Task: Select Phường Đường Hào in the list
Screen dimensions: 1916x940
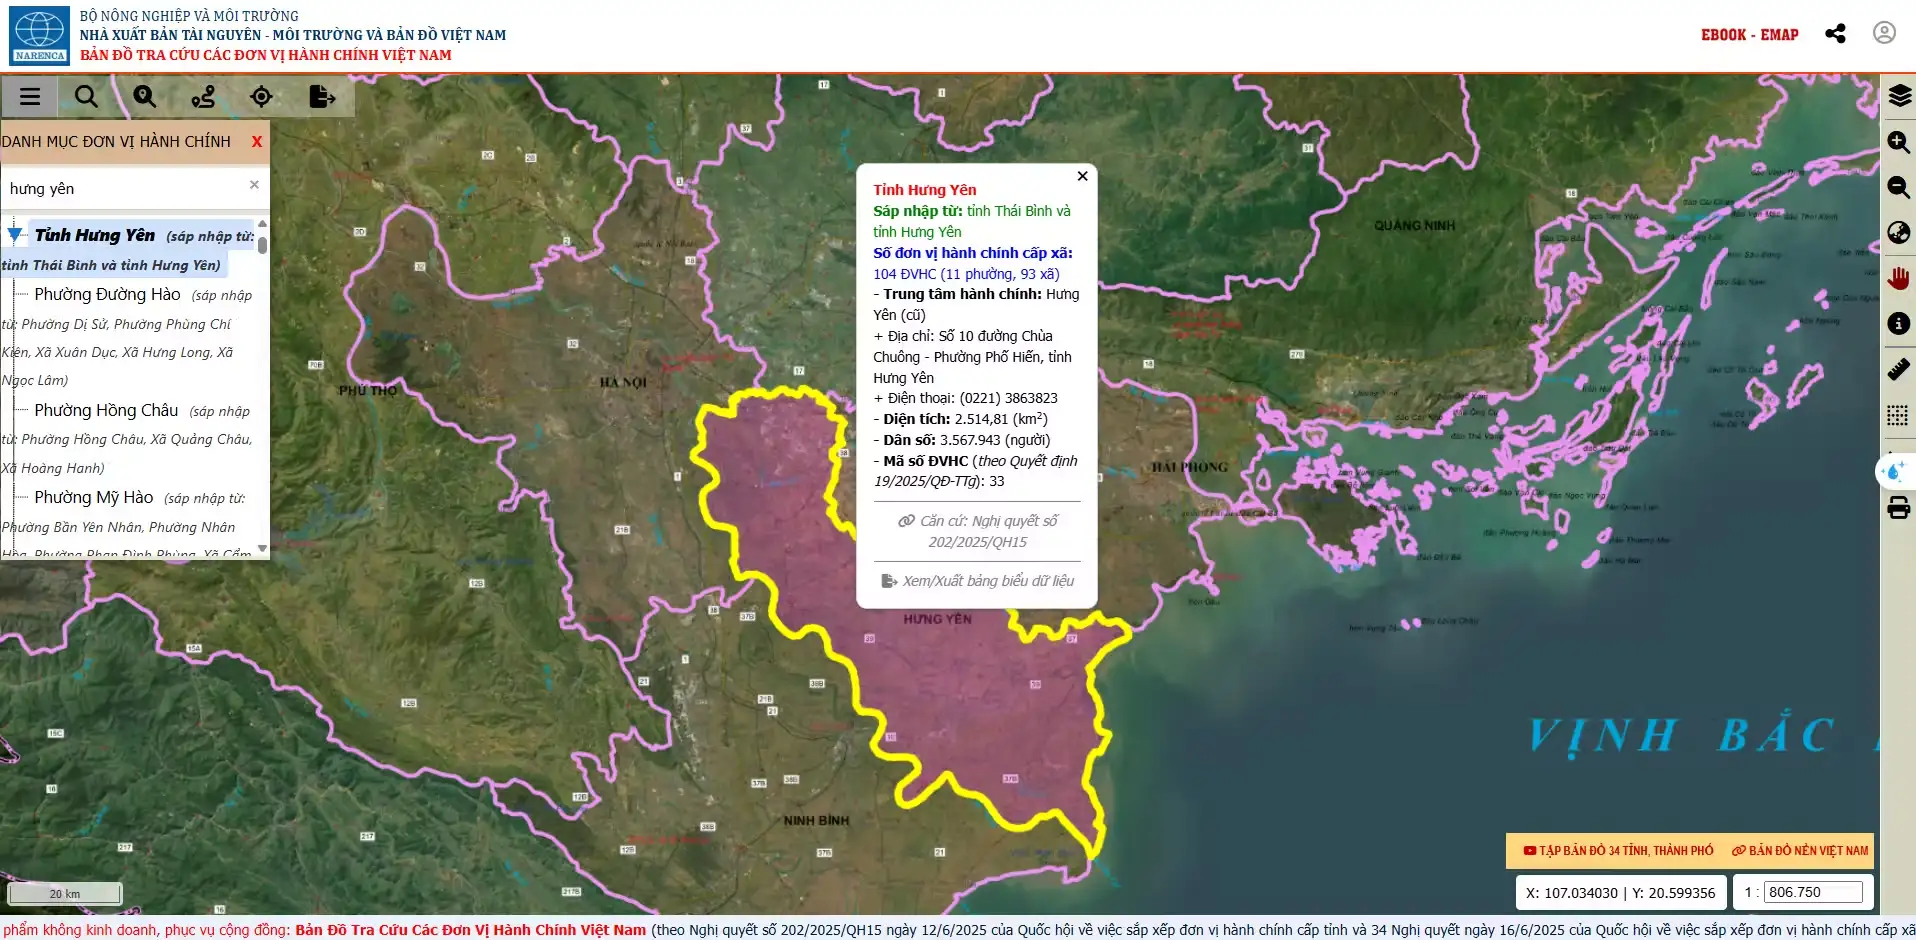Action: click(x=107, y=294)
